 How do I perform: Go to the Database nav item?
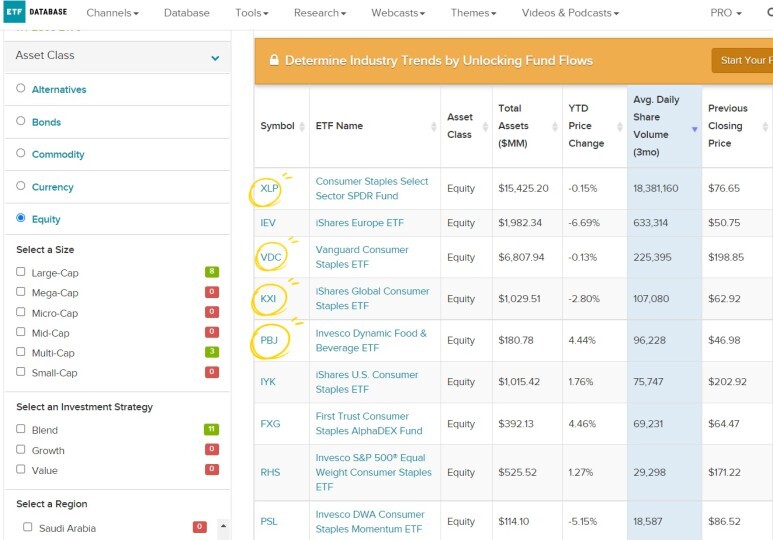pos(187,13)
